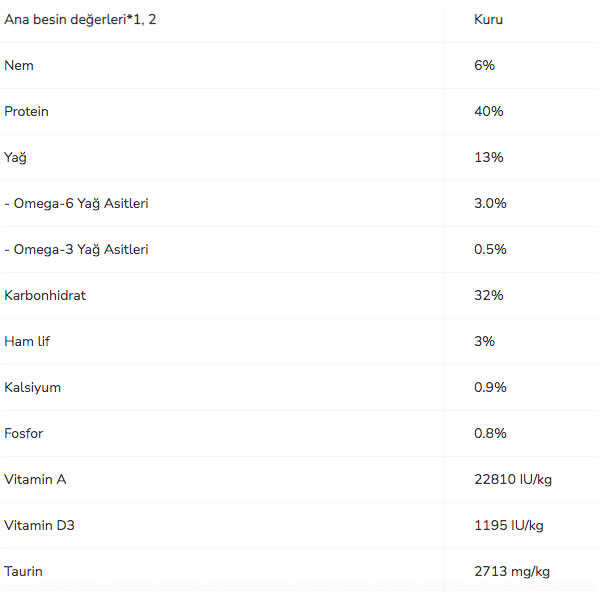Click the 'Yağ' row label
600x600 pixels.
(x=16, y=157)
